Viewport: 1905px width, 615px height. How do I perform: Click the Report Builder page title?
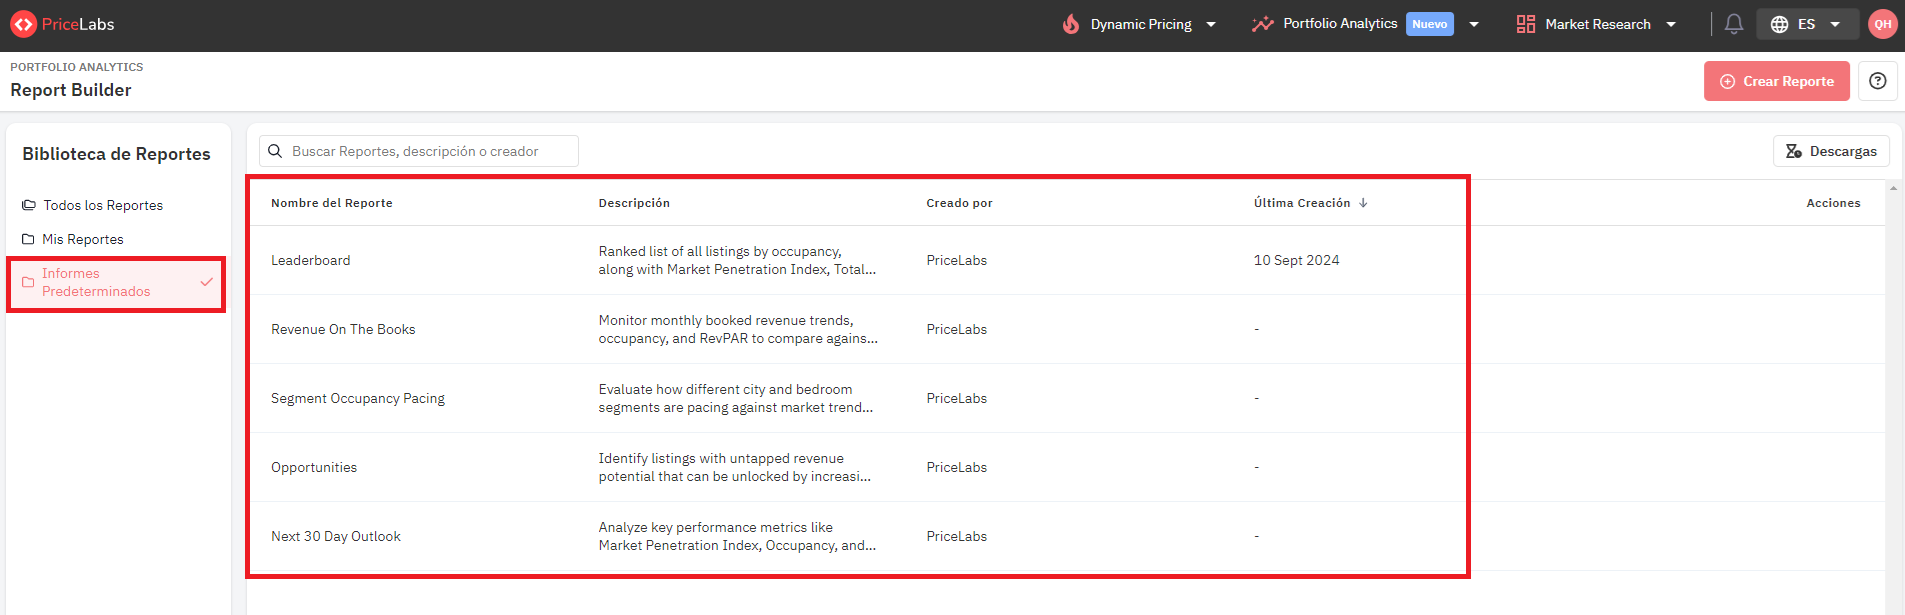(x=71, y=90)
